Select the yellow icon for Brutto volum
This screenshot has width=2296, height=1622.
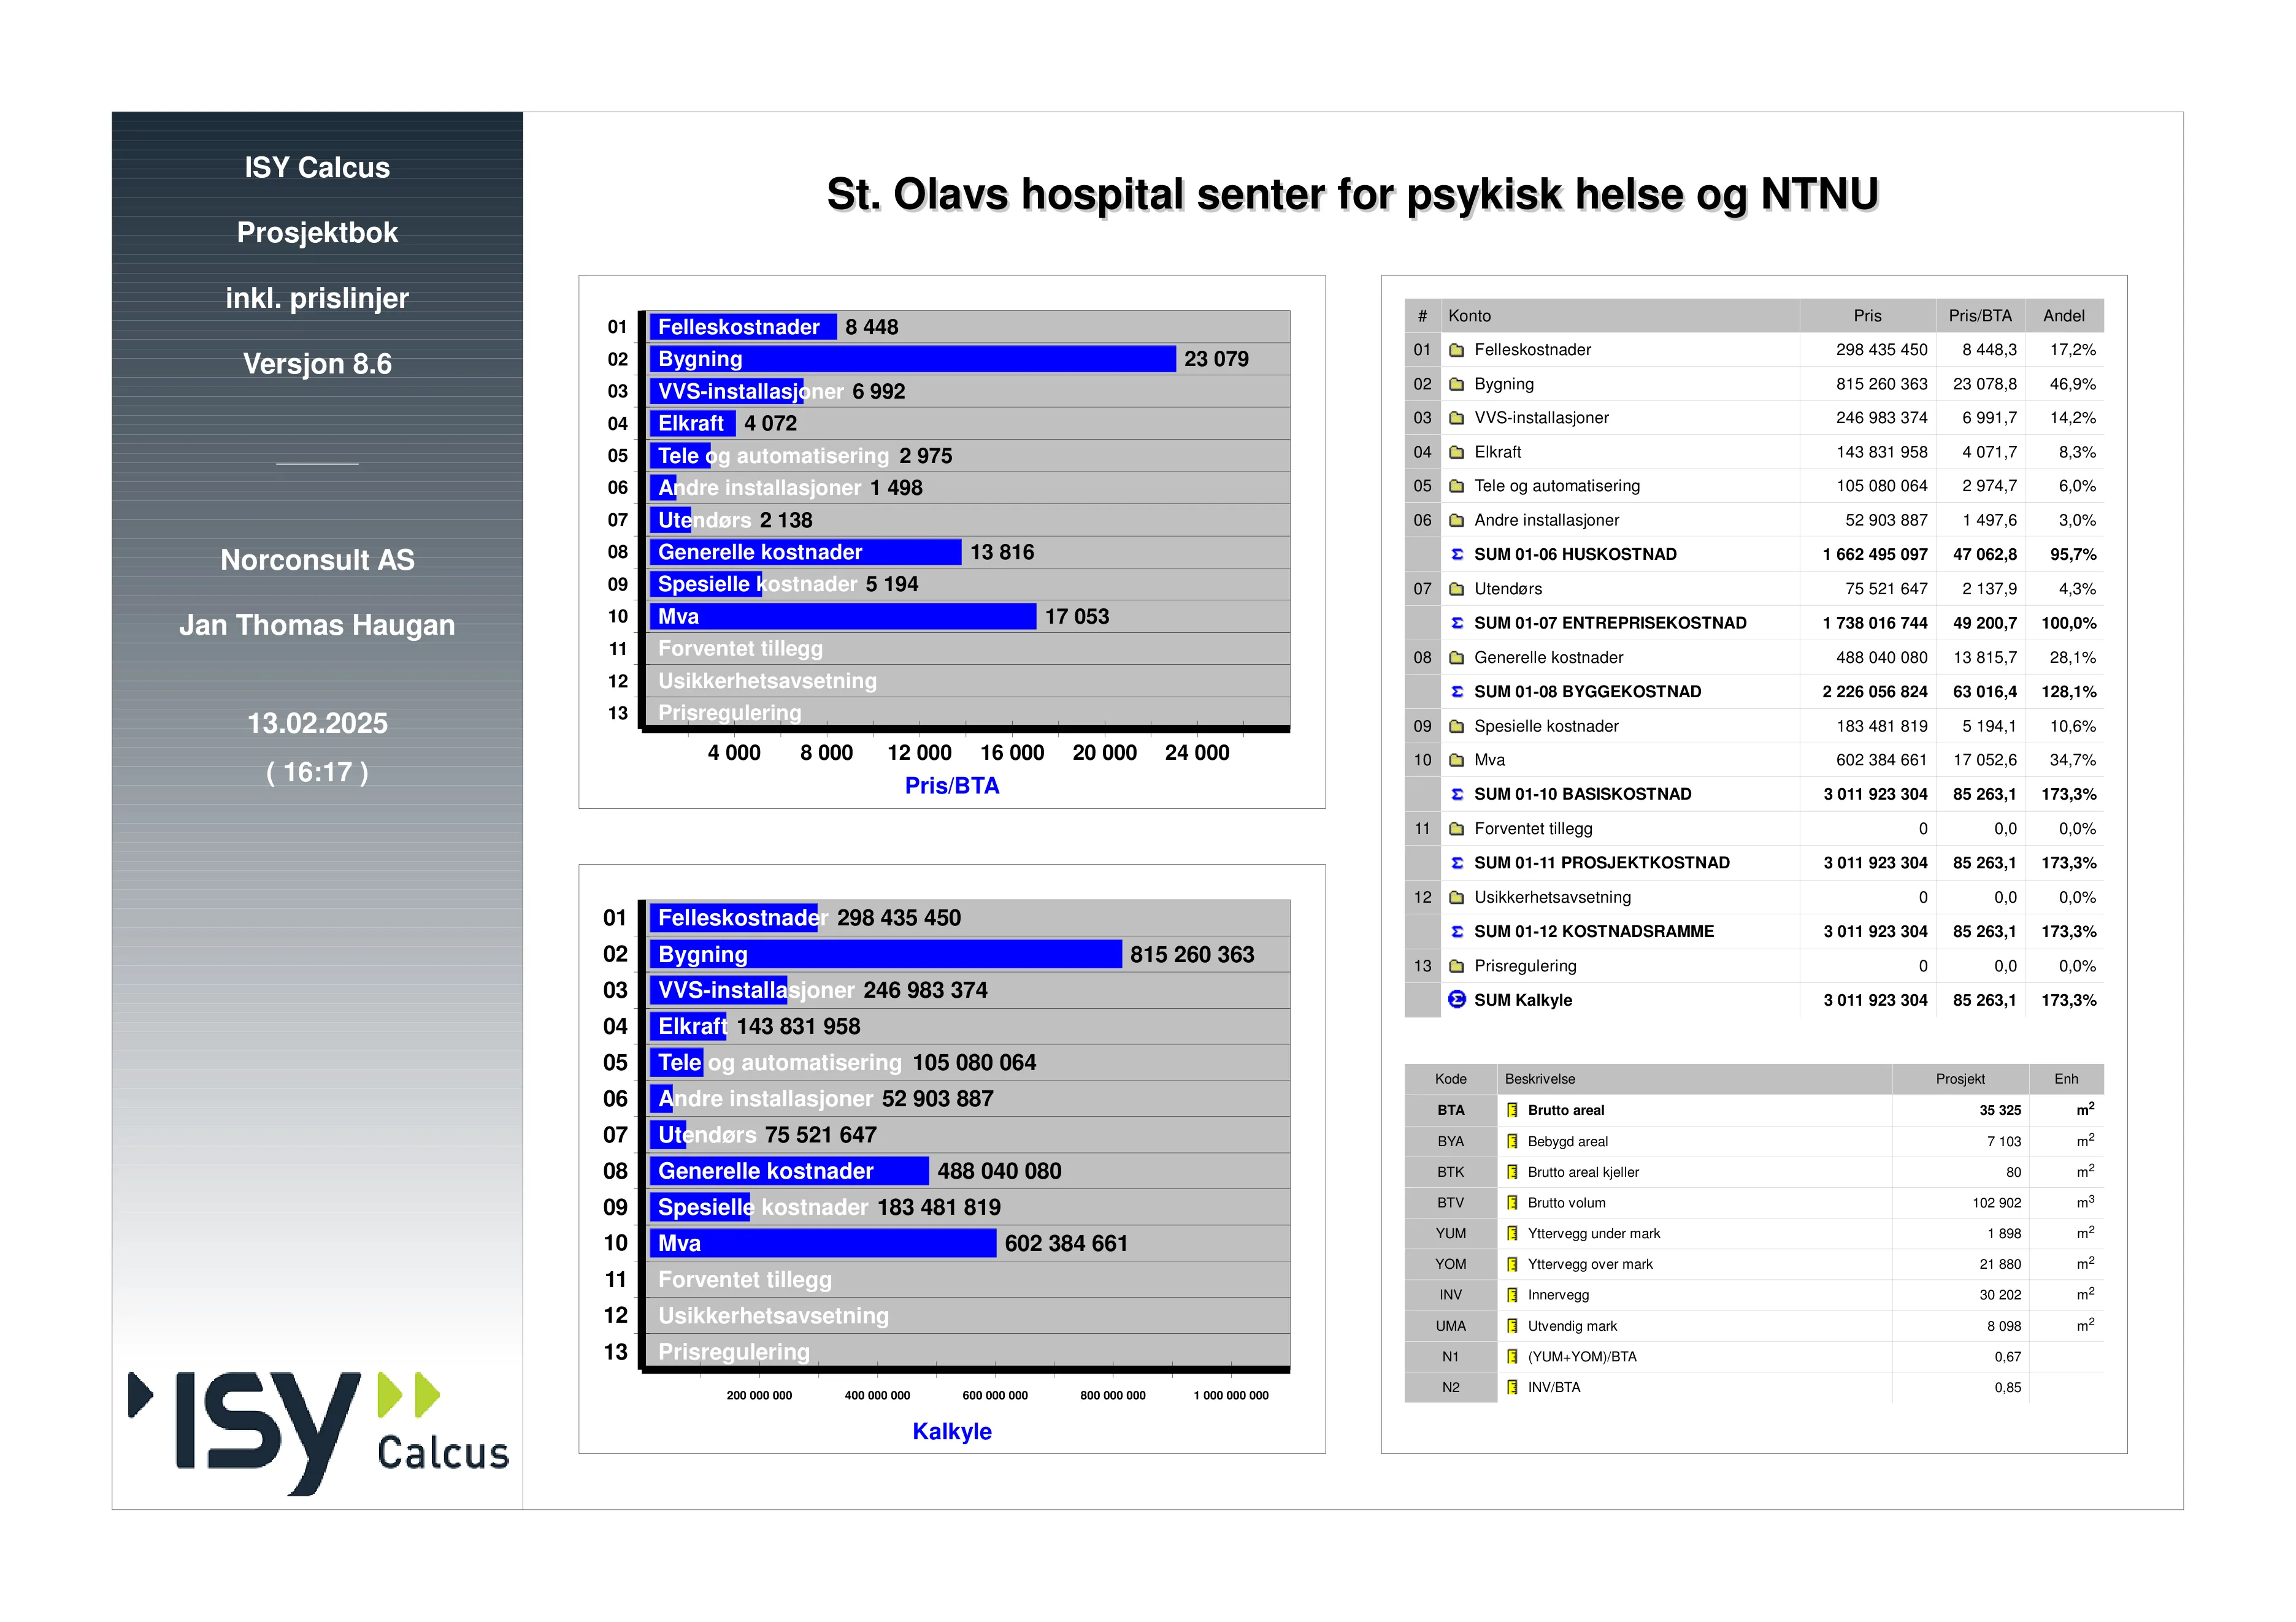pos(1512,1203)
